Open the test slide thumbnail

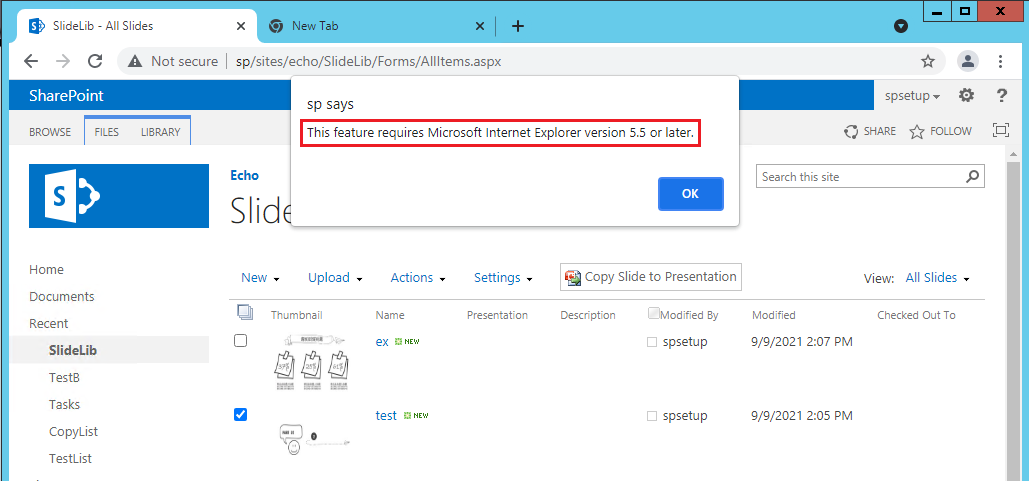[313, 440]
